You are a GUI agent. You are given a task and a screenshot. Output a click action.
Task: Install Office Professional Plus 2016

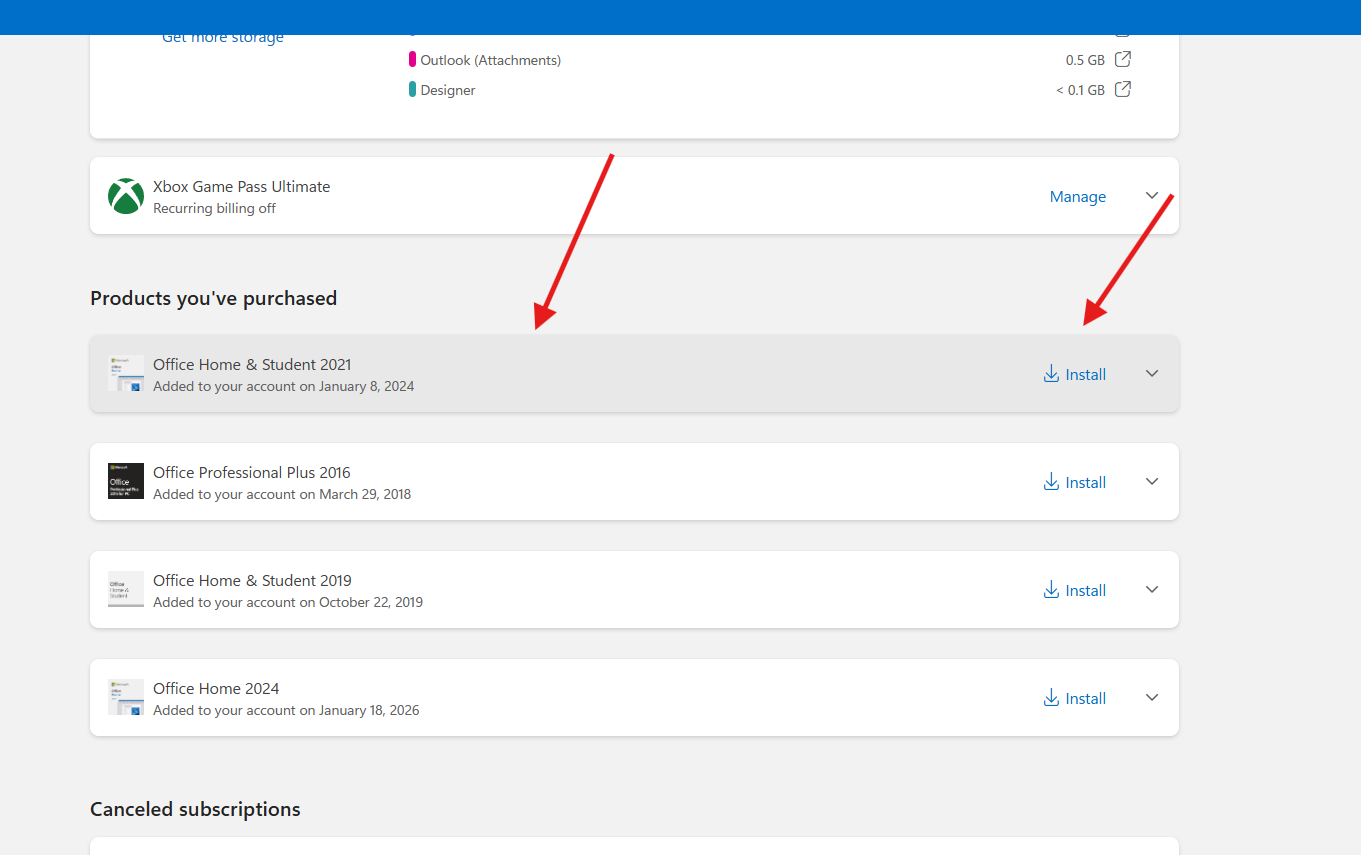point(1074,482)
